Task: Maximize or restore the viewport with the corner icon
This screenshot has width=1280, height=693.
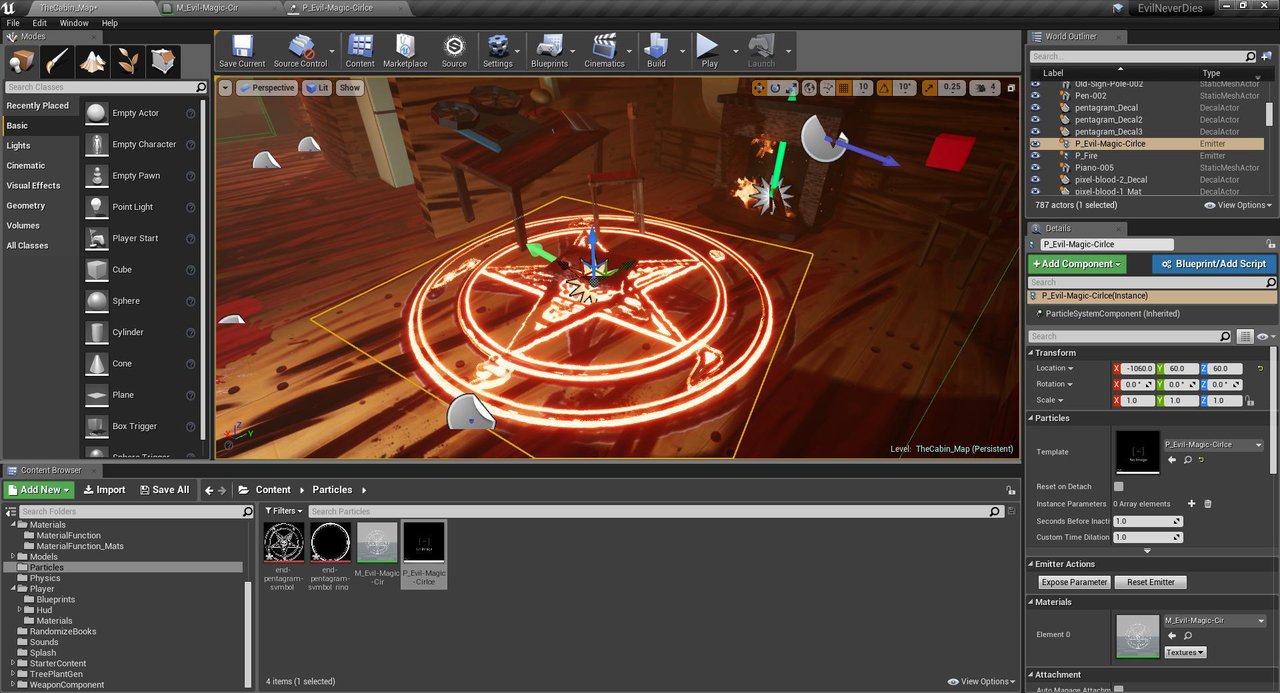Action: pyautogui.click(x=1011, y=88)
